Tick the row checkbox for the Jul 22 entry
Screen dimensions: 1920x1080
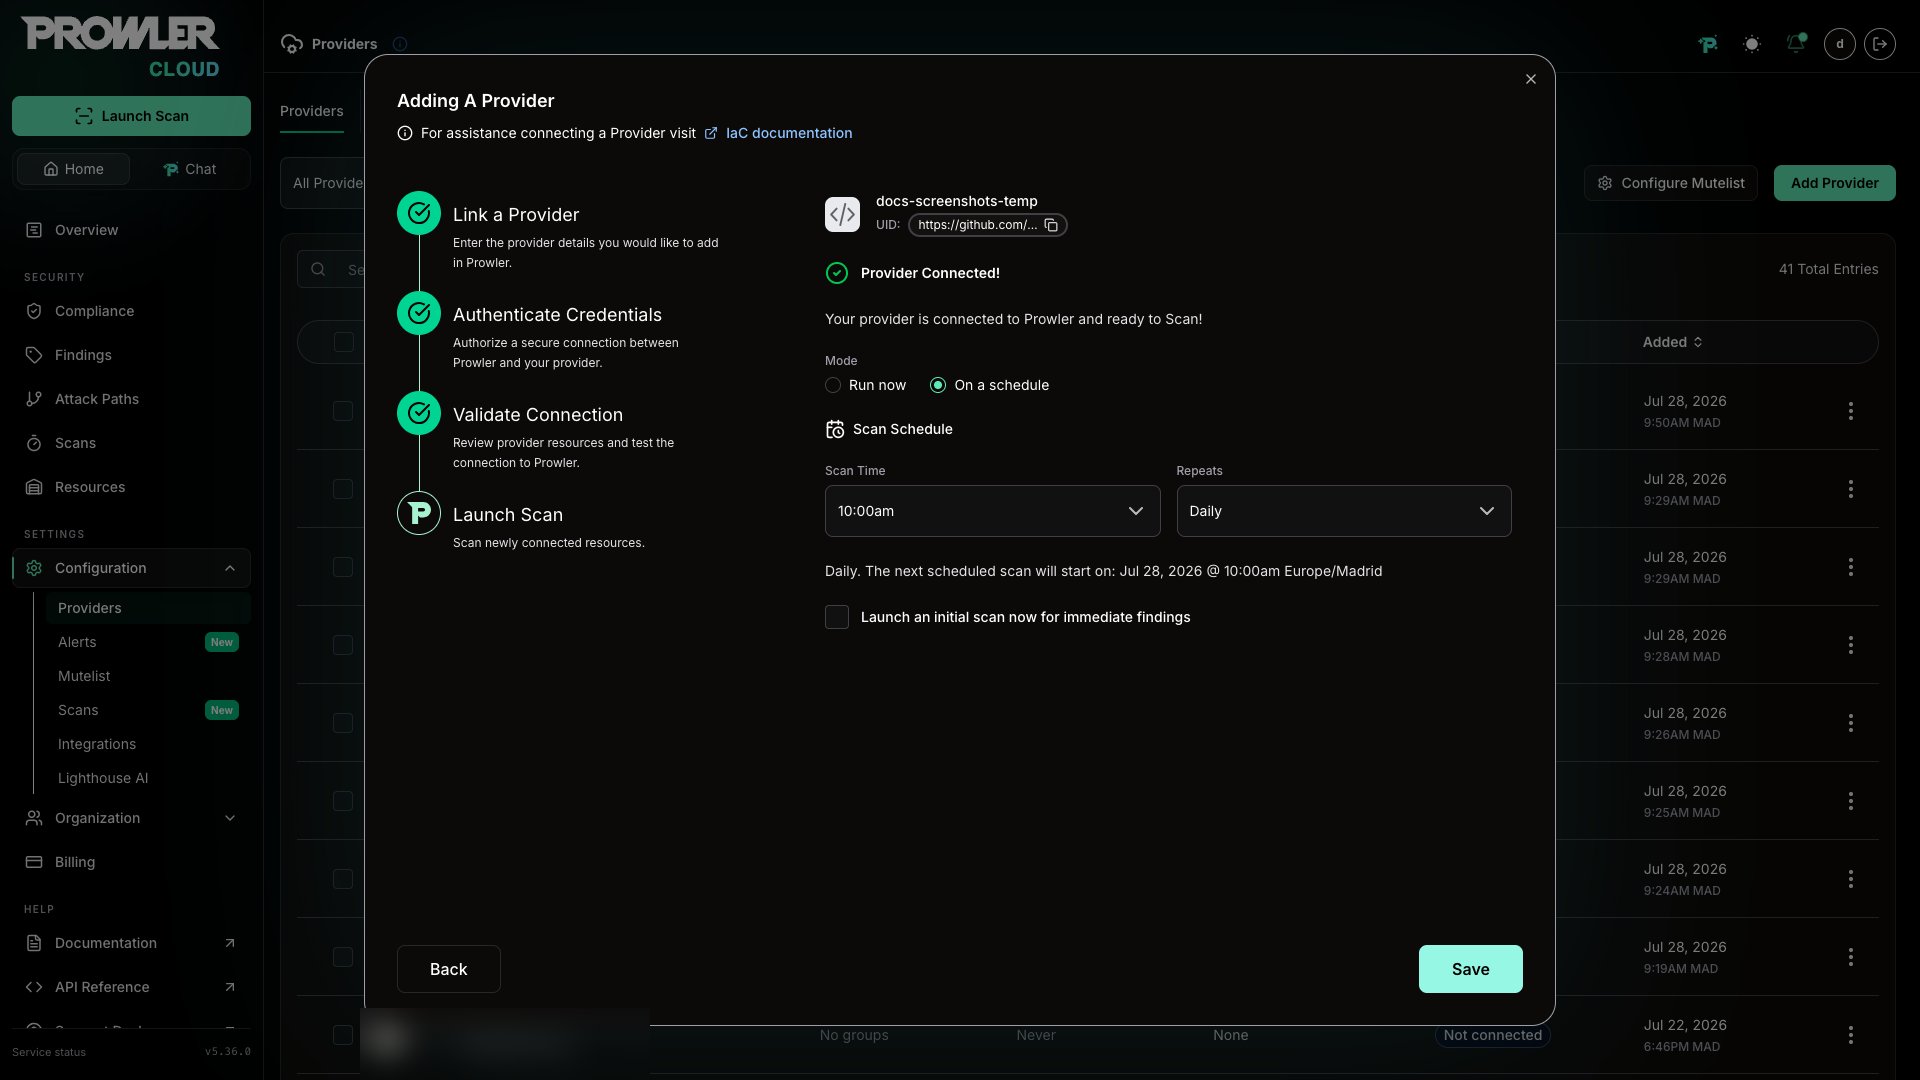[x=343, y=1035]
